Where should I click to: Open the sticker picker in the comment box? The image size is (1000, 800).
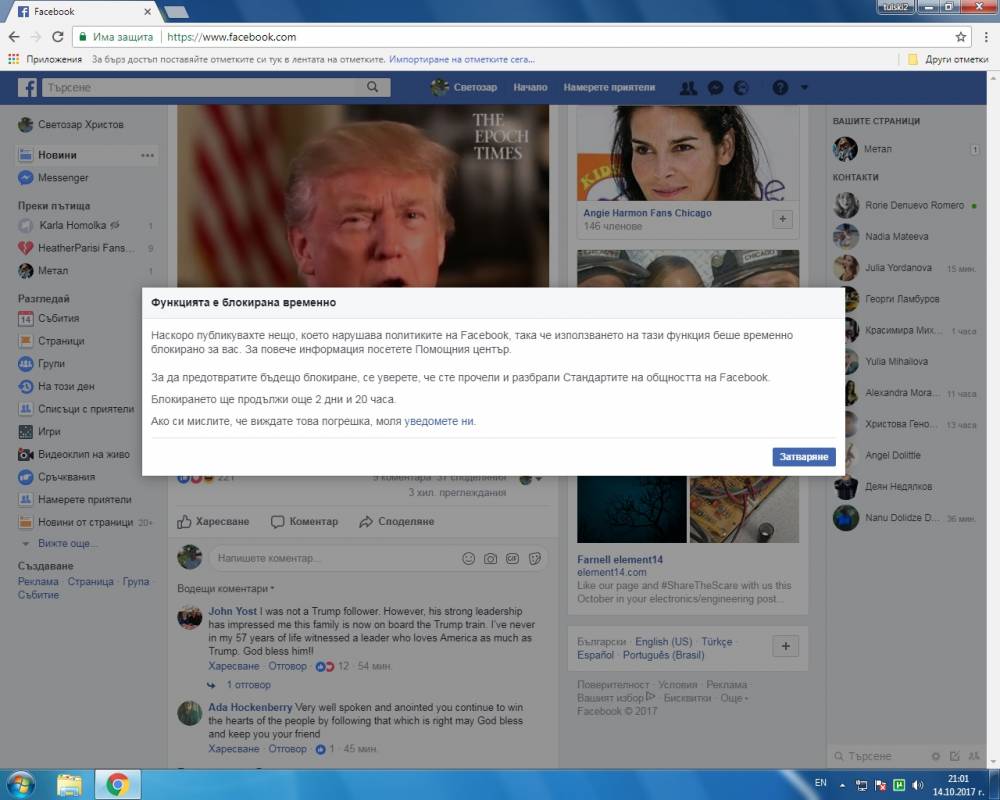coord(534,558)
